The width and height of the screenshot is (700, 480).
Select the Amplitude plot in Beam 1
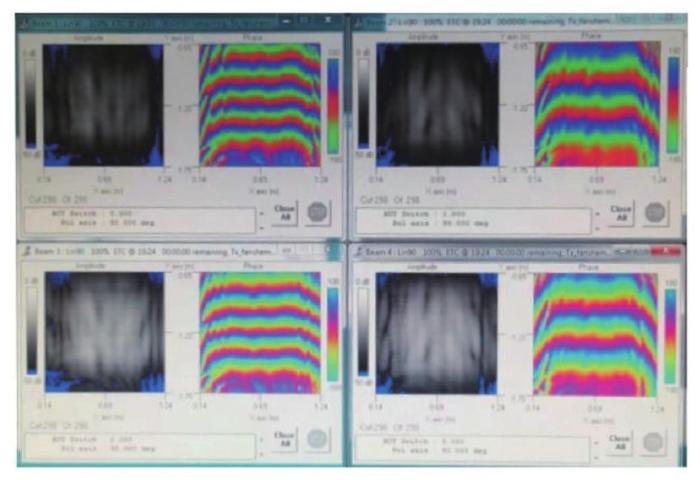(x=104, y=105)
